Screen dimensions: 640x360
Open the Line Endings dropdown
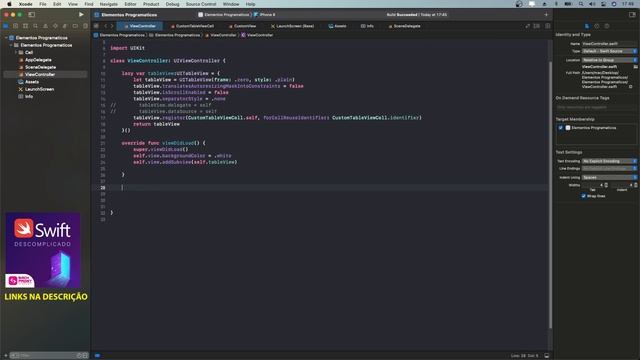click(609, 169)
